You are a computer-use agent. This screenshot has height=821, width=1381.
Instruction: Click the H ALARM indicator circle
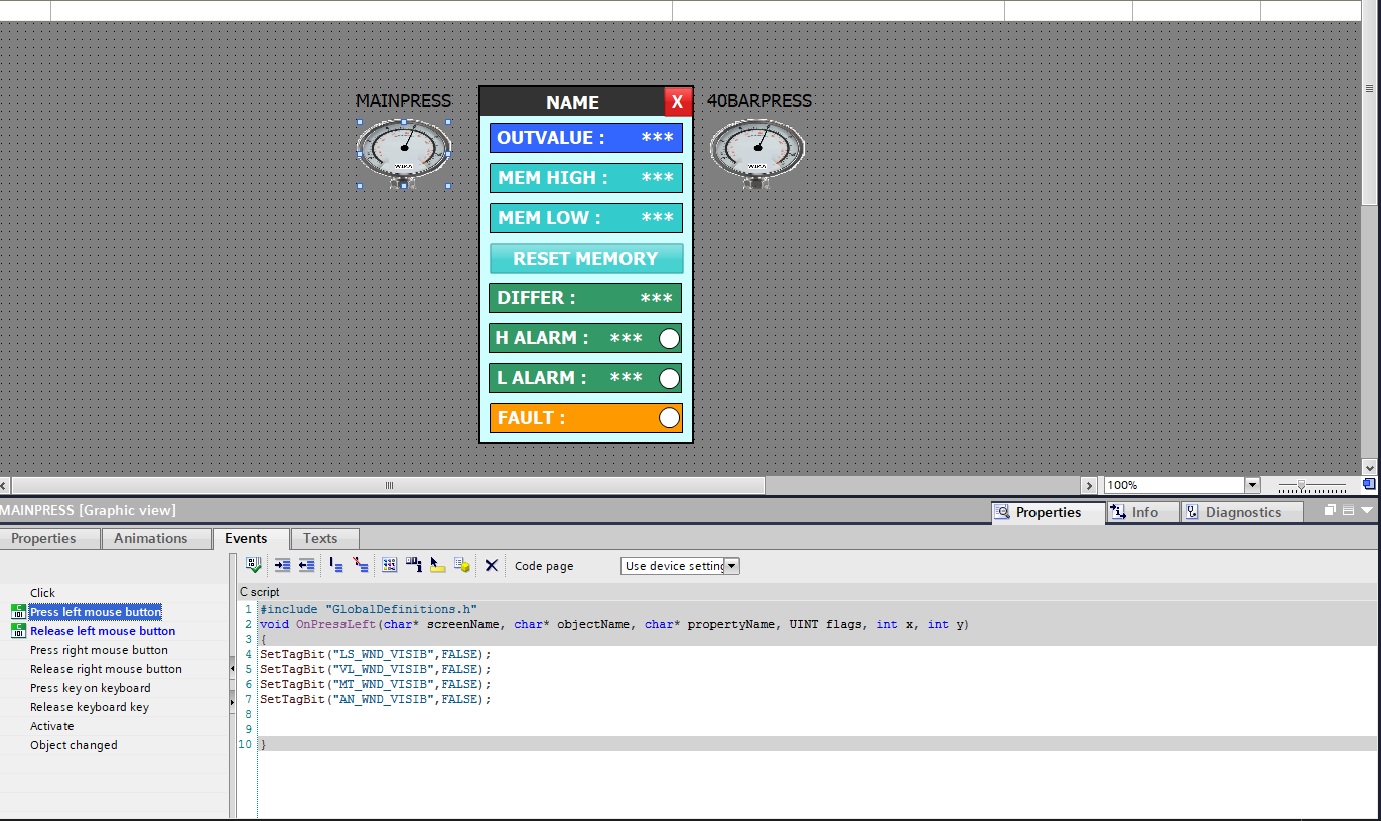pos(669,338)
